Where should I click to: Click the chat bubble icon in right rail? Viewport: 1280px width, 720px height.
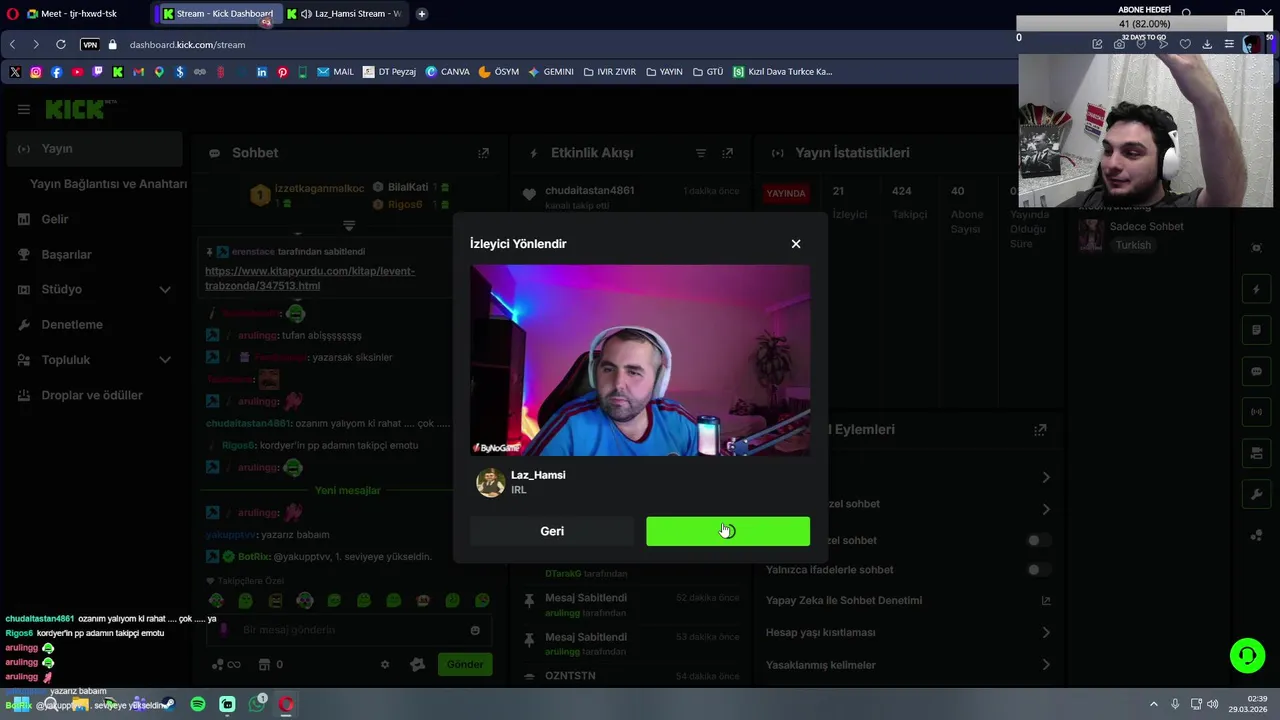[1257, 371]
